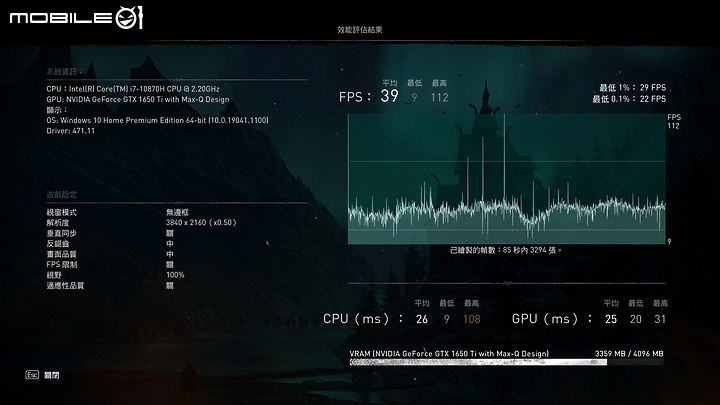Click the 最低 0.1%: 22 FPS reading
The image size is (720, 405).
pyautogui.click(x=629, y=99)
